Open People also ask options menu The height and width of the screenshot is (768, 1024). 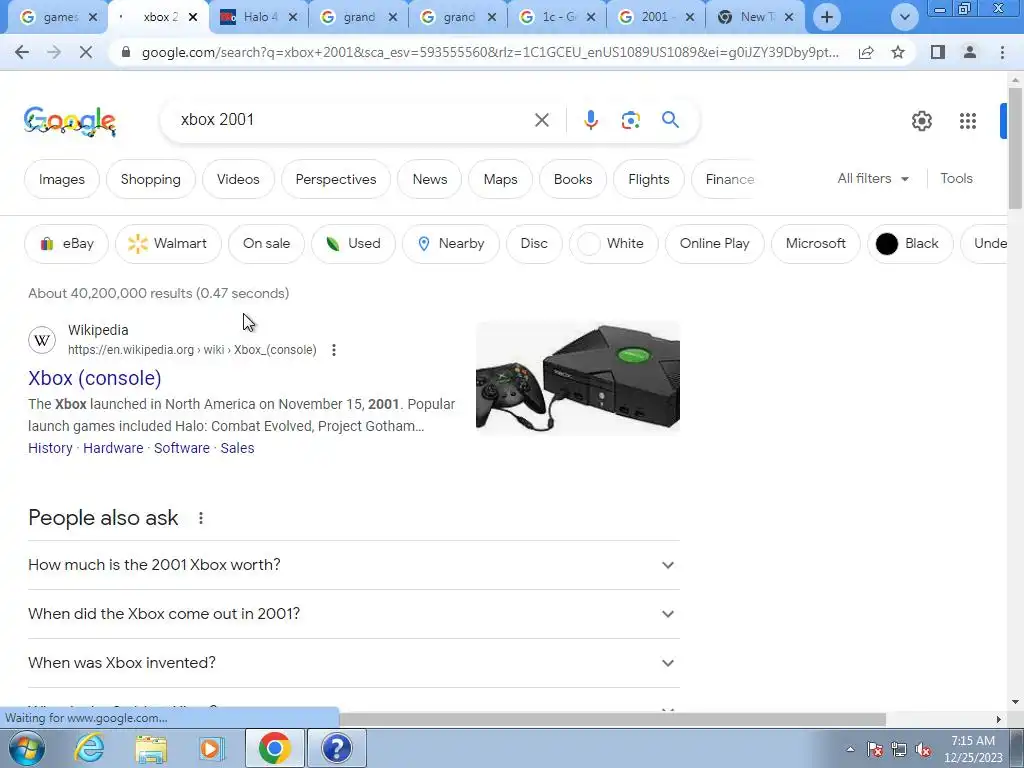pos(200,518)
